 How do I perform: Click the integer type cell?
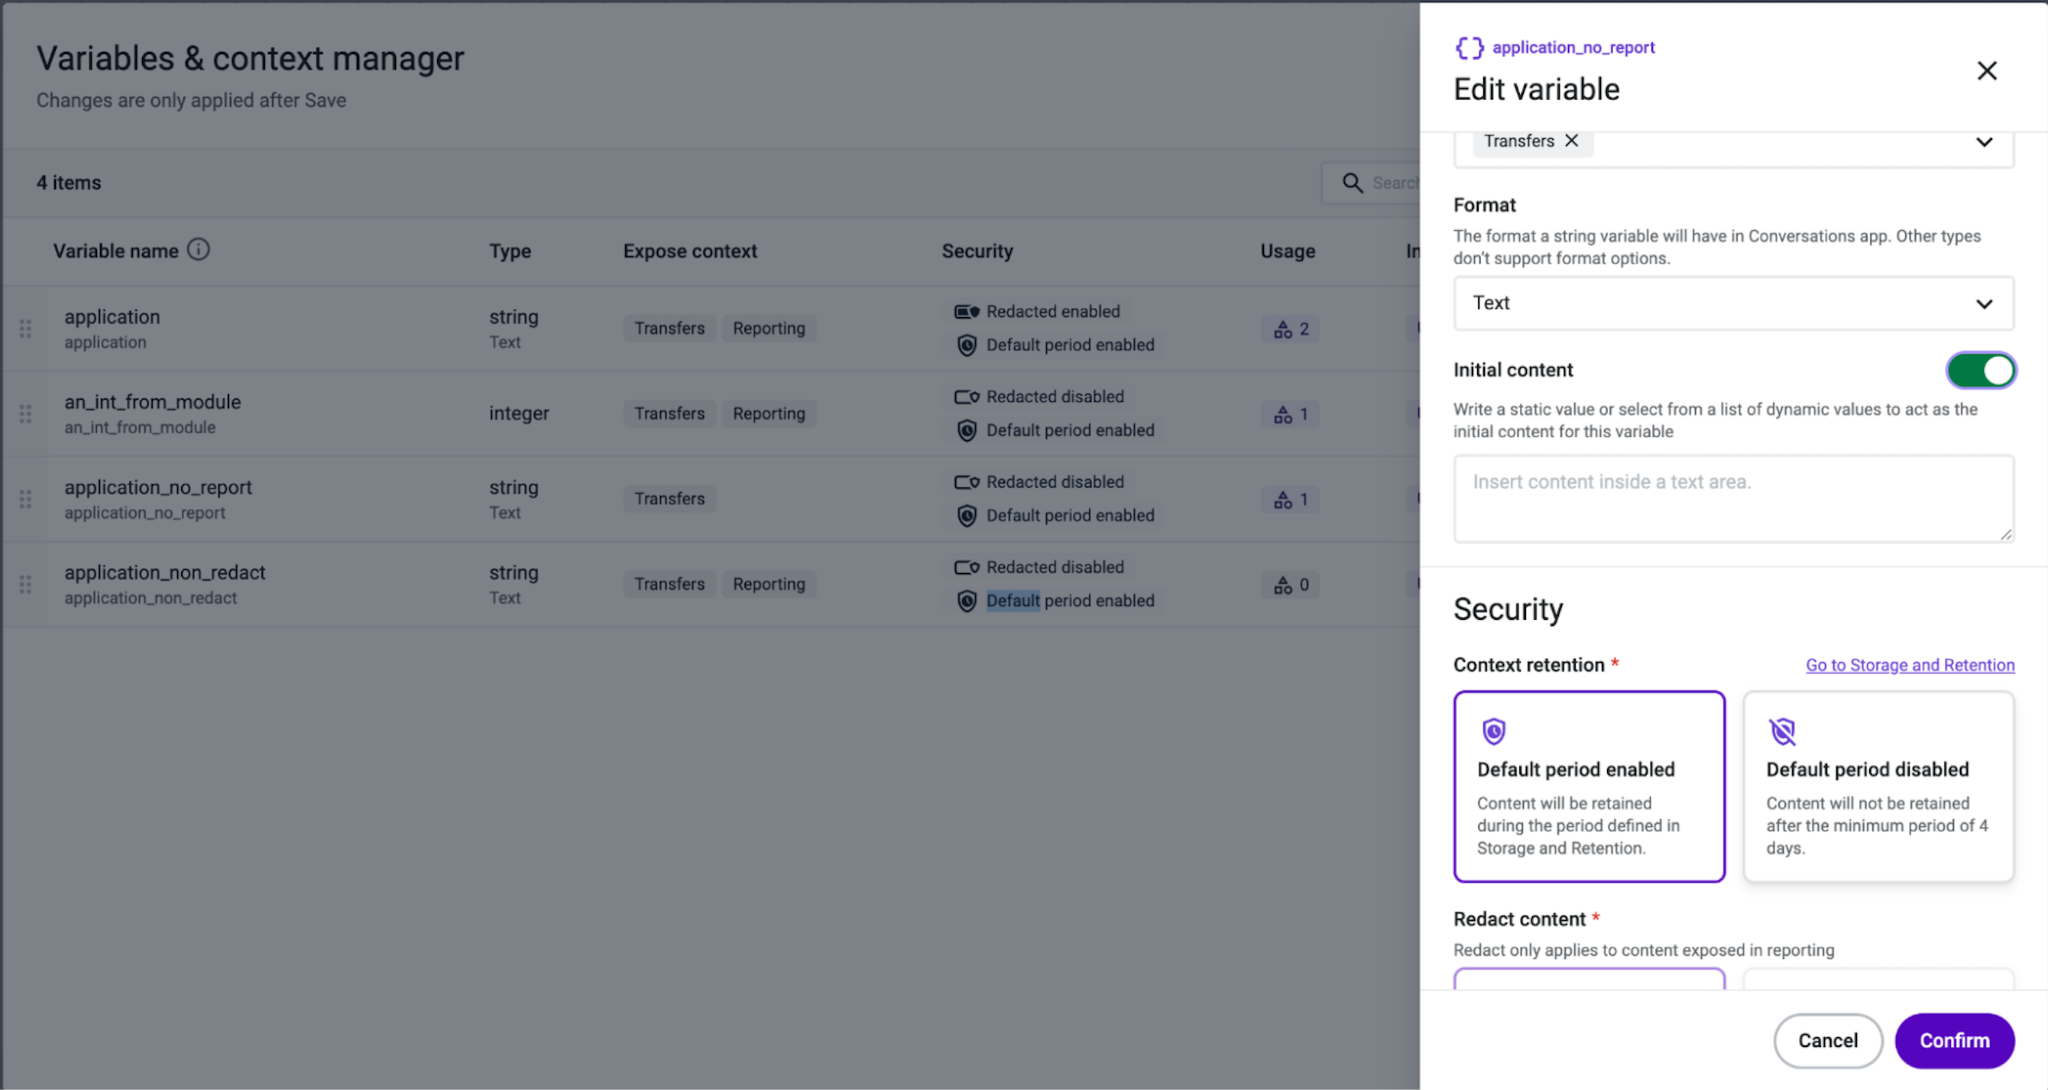[519, 413]
